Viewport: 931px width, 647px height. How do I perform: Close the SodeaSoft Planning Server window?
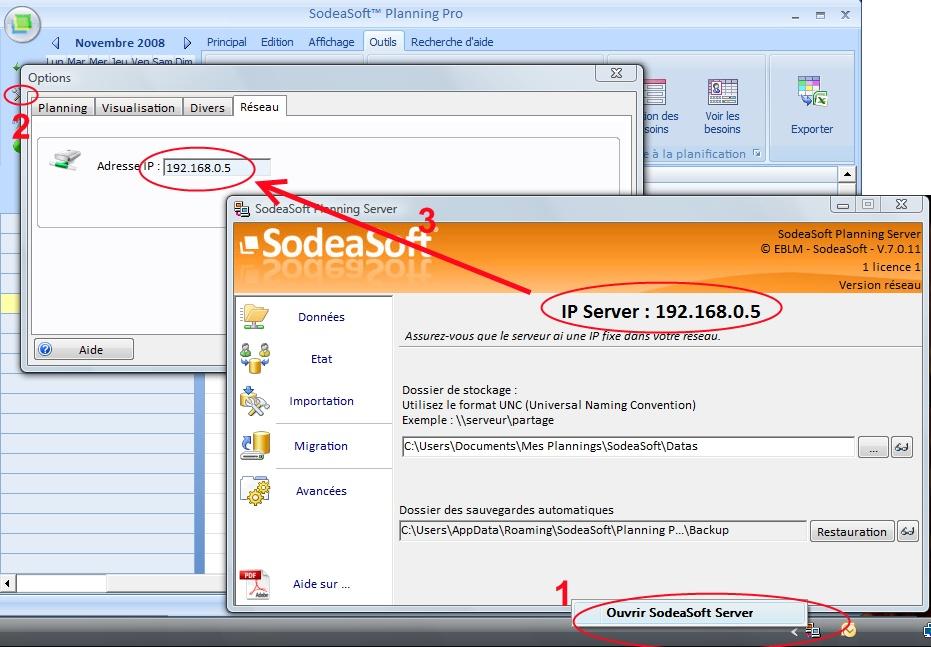pyautogui.click(x=901, y=204)
